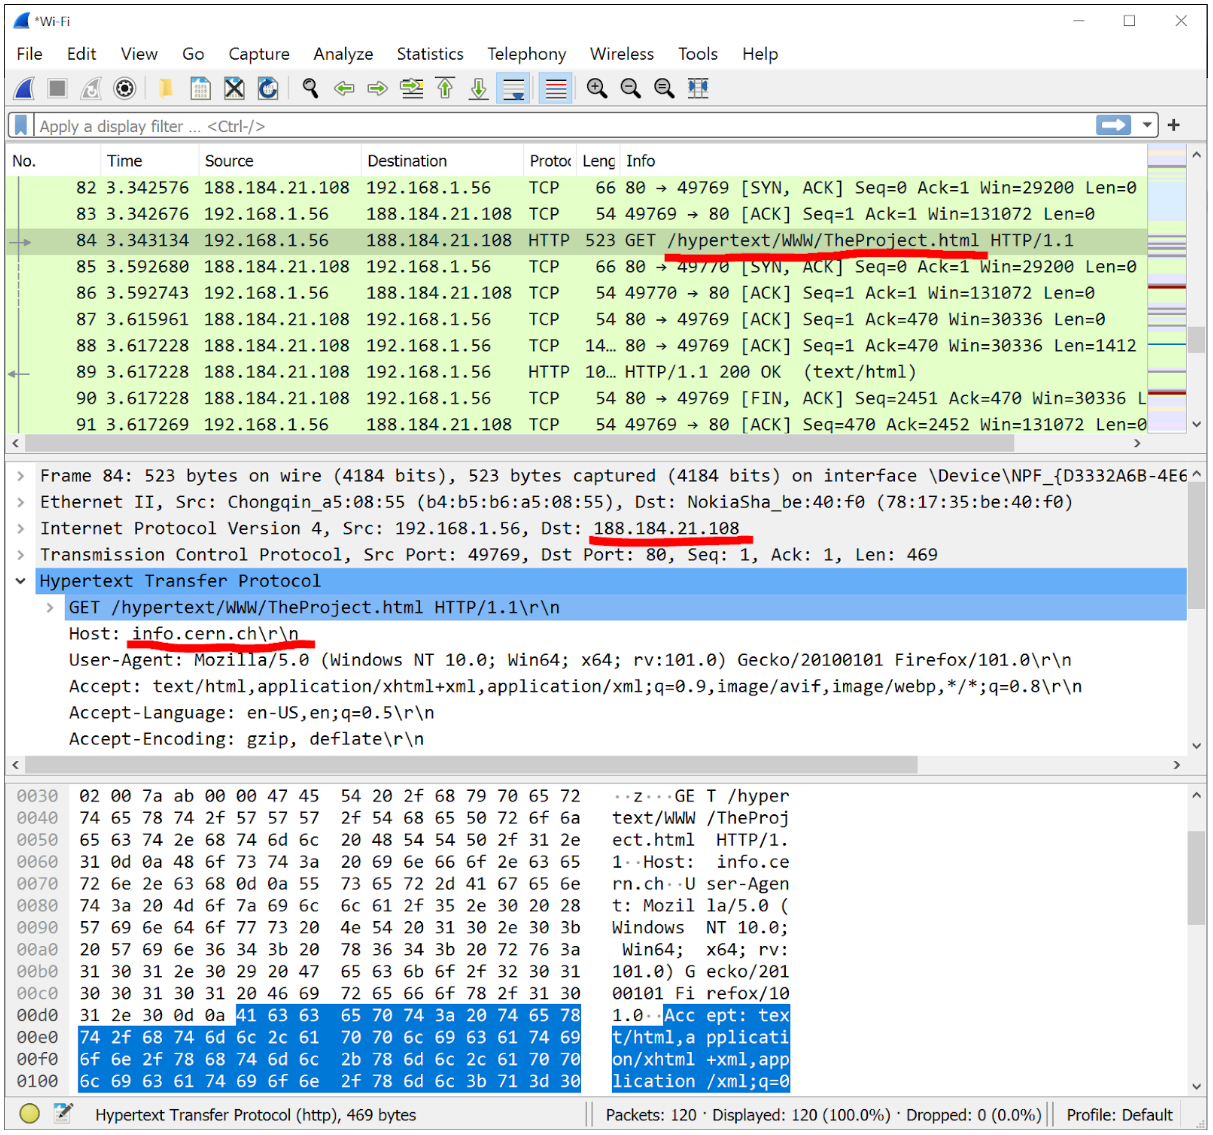Sort packets by Info column header
Image resolution: width=1213 pixels, height=1135 pixels.
pos(883,161)
